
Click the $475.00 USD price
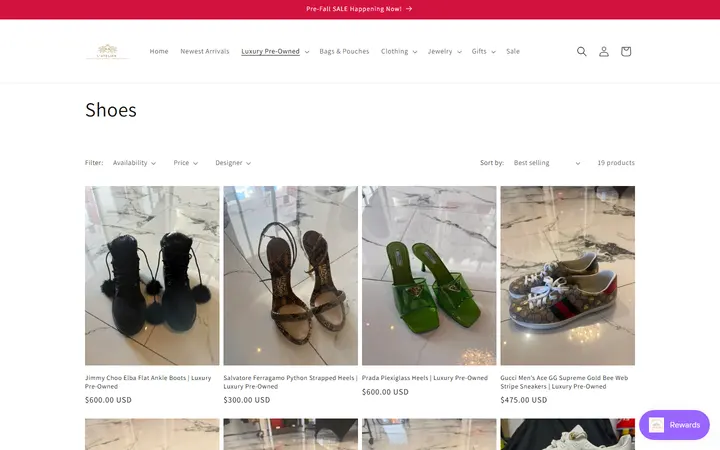(x=523, y=400)
